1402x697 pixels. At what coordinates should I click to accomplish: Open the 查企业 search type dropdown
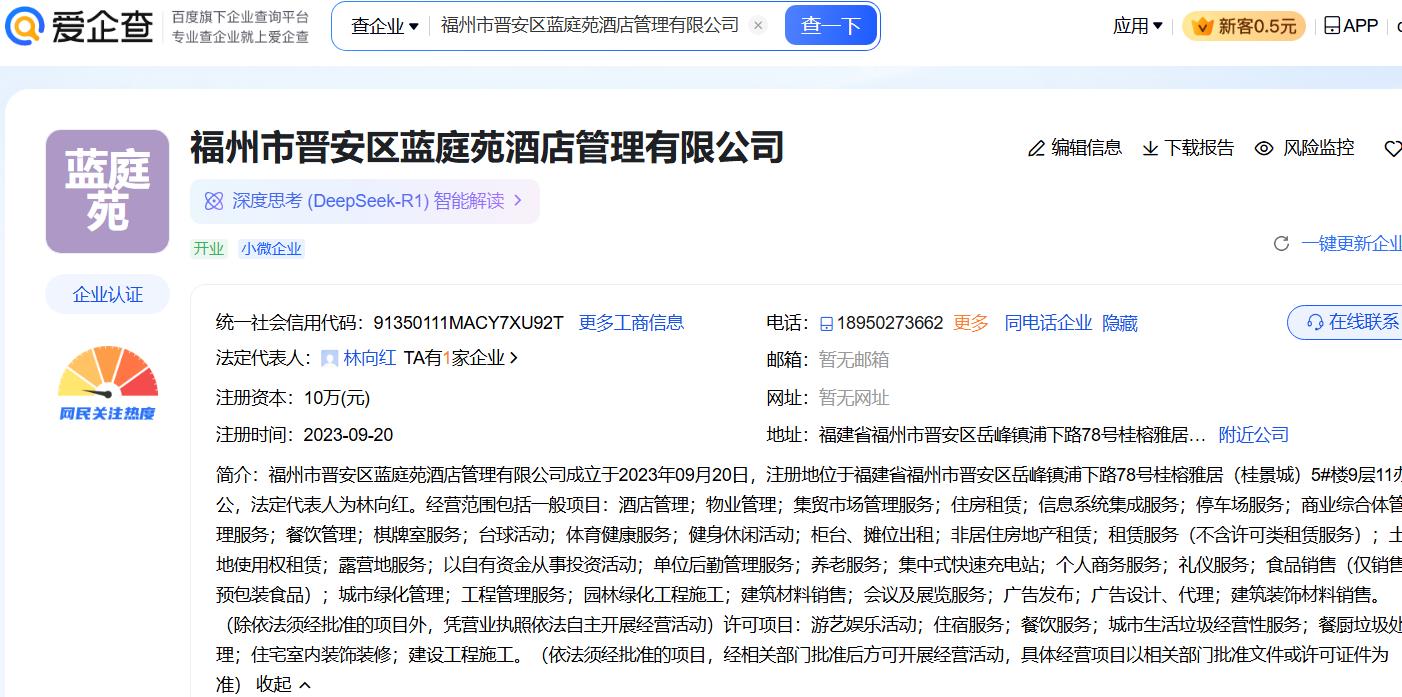coord(384,26)
